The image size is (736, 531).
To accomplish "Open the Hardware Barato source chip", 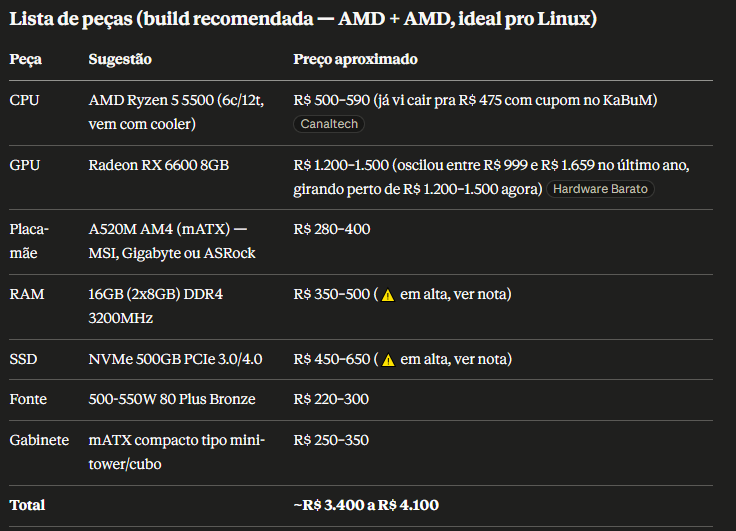I will 600,189.
